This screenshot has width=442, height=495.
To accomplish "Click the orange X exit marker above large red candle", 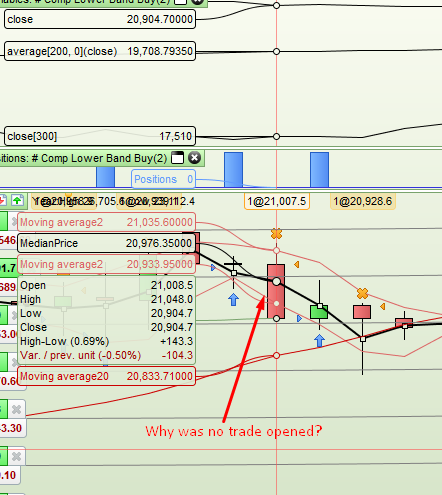I will (x=276, y=234).
